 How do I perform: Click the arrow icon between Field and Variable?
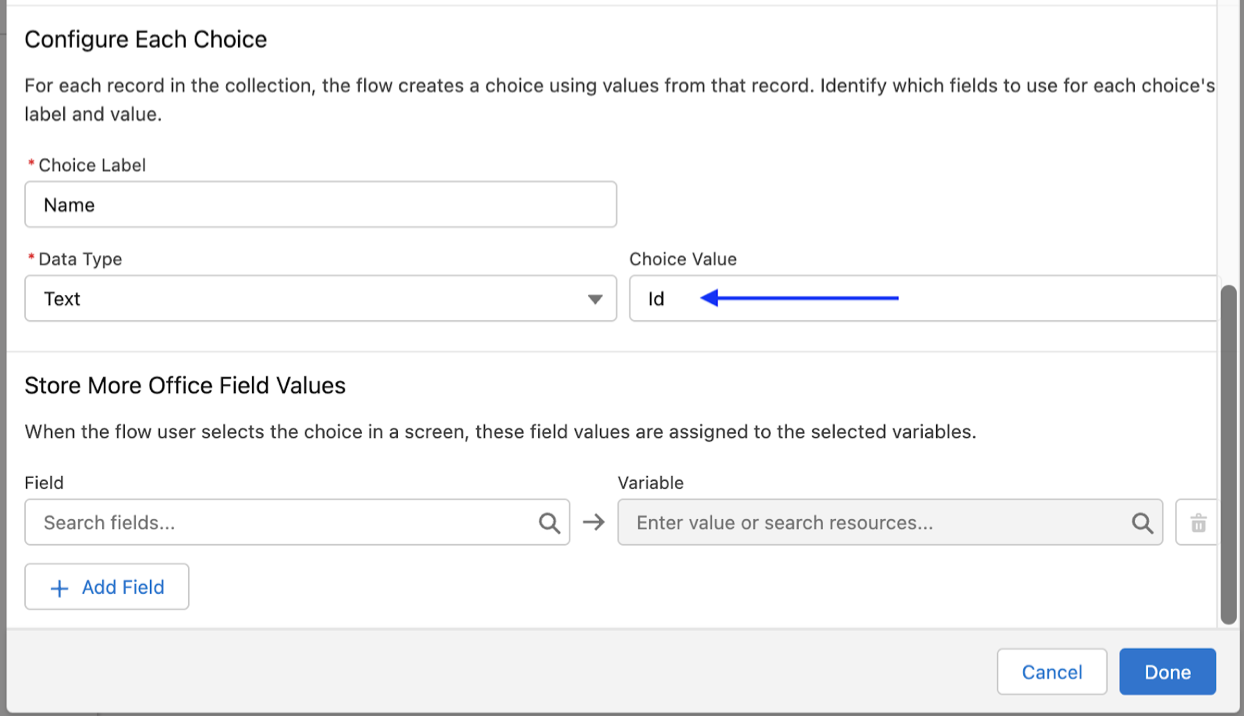point(592,522)
